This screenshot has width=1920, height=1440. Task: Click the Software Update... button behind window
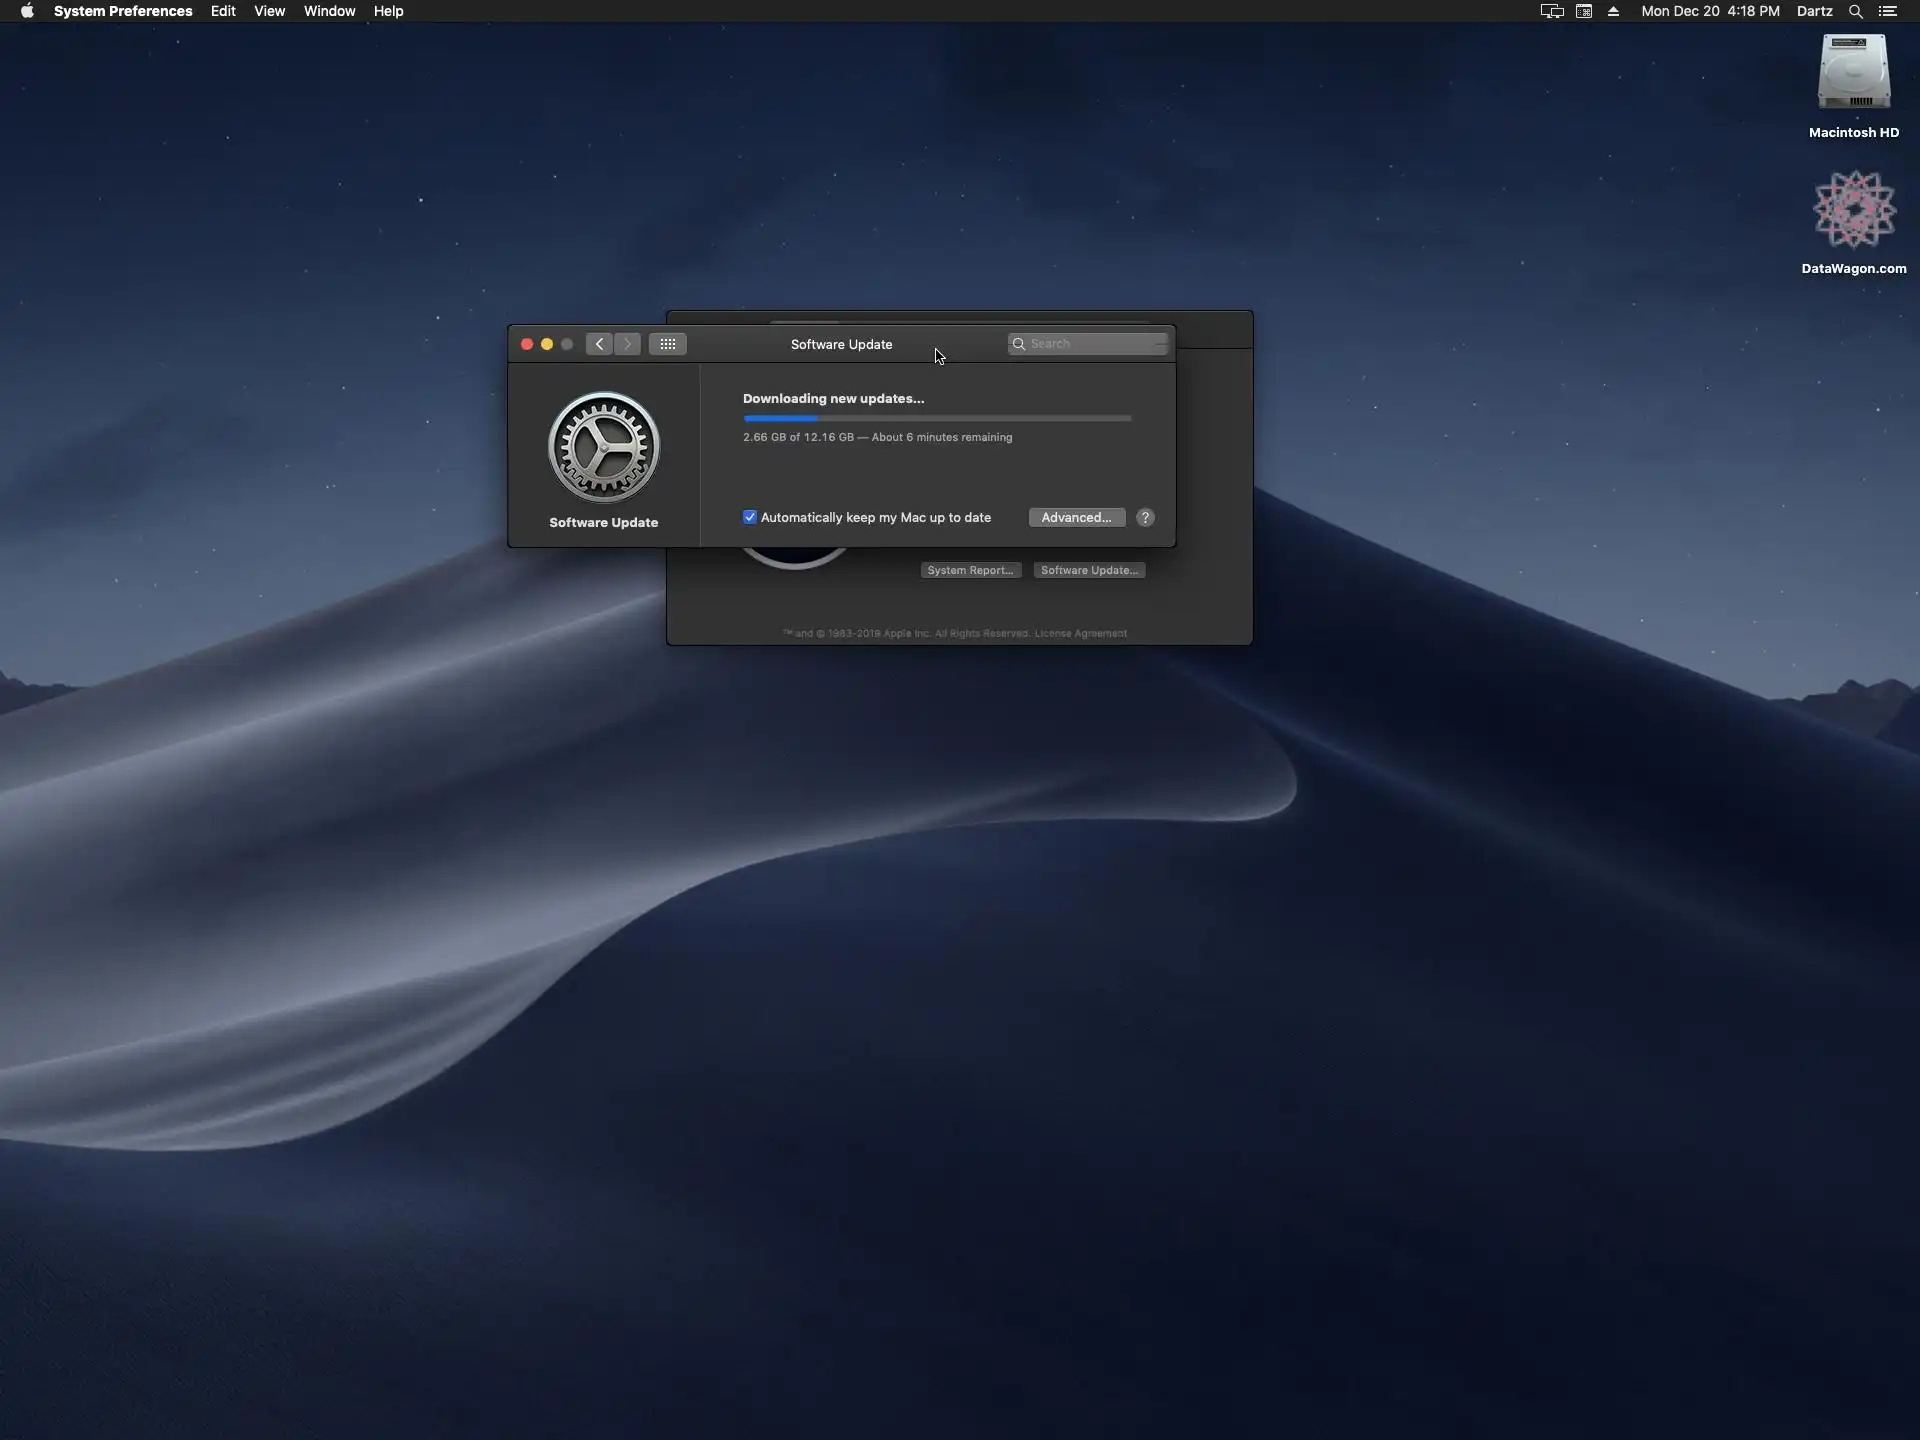point(1089,570)
